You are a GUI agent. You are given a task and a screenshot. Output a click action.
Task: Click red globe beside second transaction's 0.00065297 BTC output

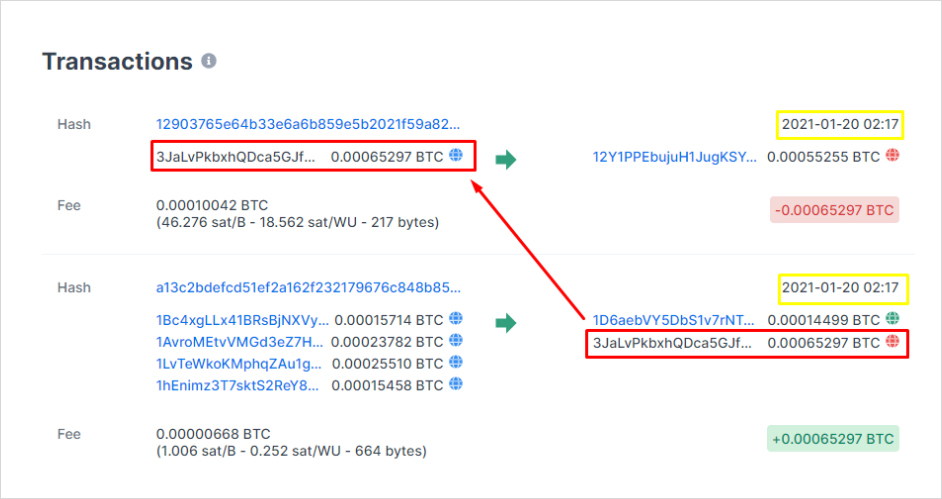point(893,341)
